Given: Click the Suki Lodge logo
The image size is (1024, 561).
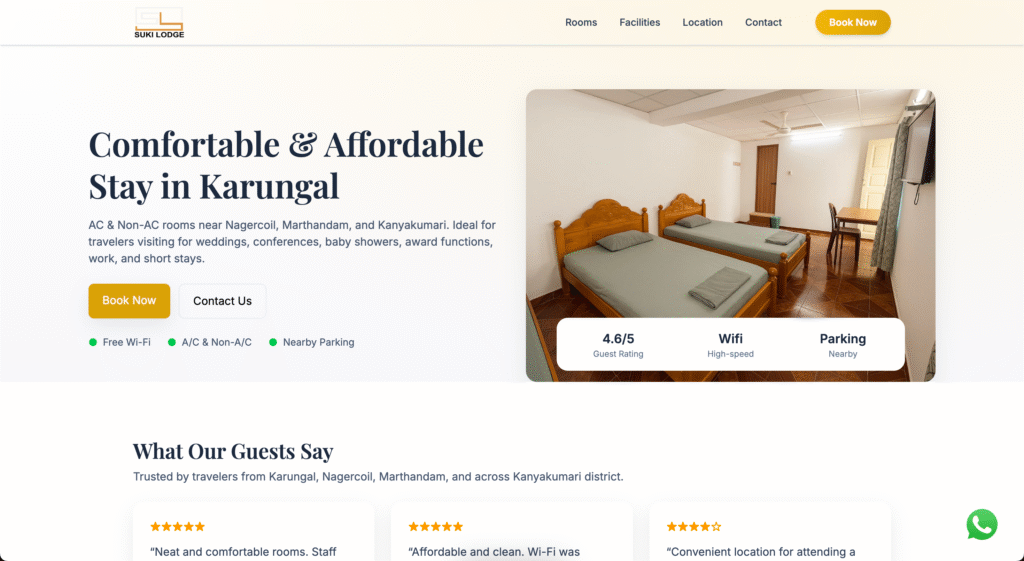Looking at the screenshot, I should coord(159,23).
